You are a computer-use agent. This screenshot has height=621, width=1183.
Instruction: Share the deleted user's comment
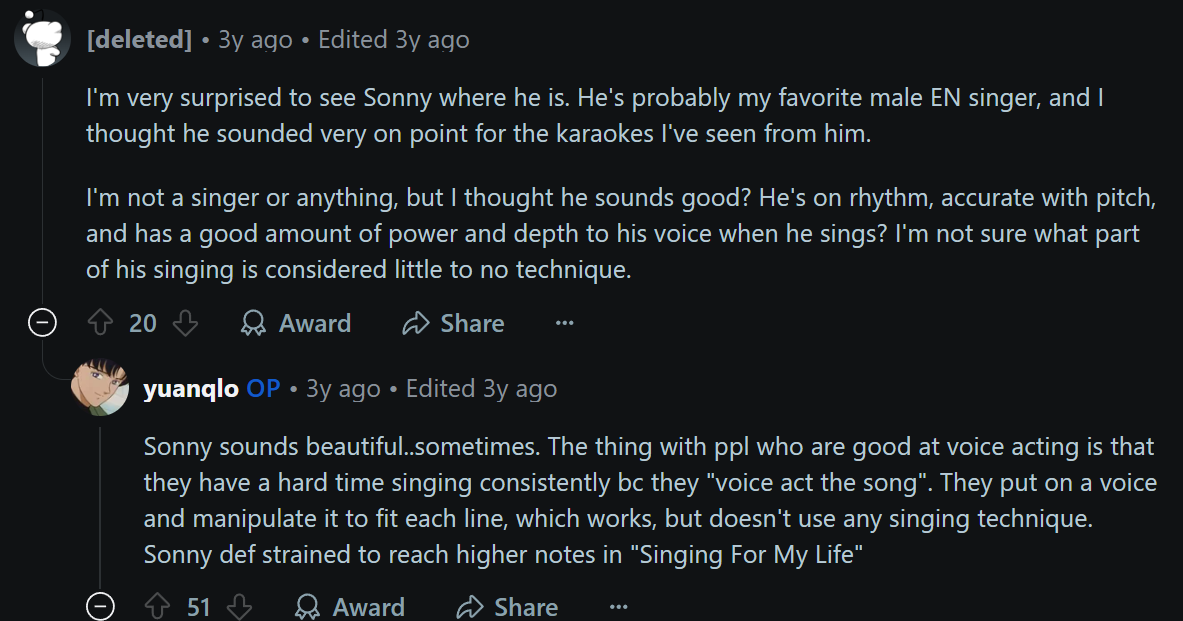[453, 323]
